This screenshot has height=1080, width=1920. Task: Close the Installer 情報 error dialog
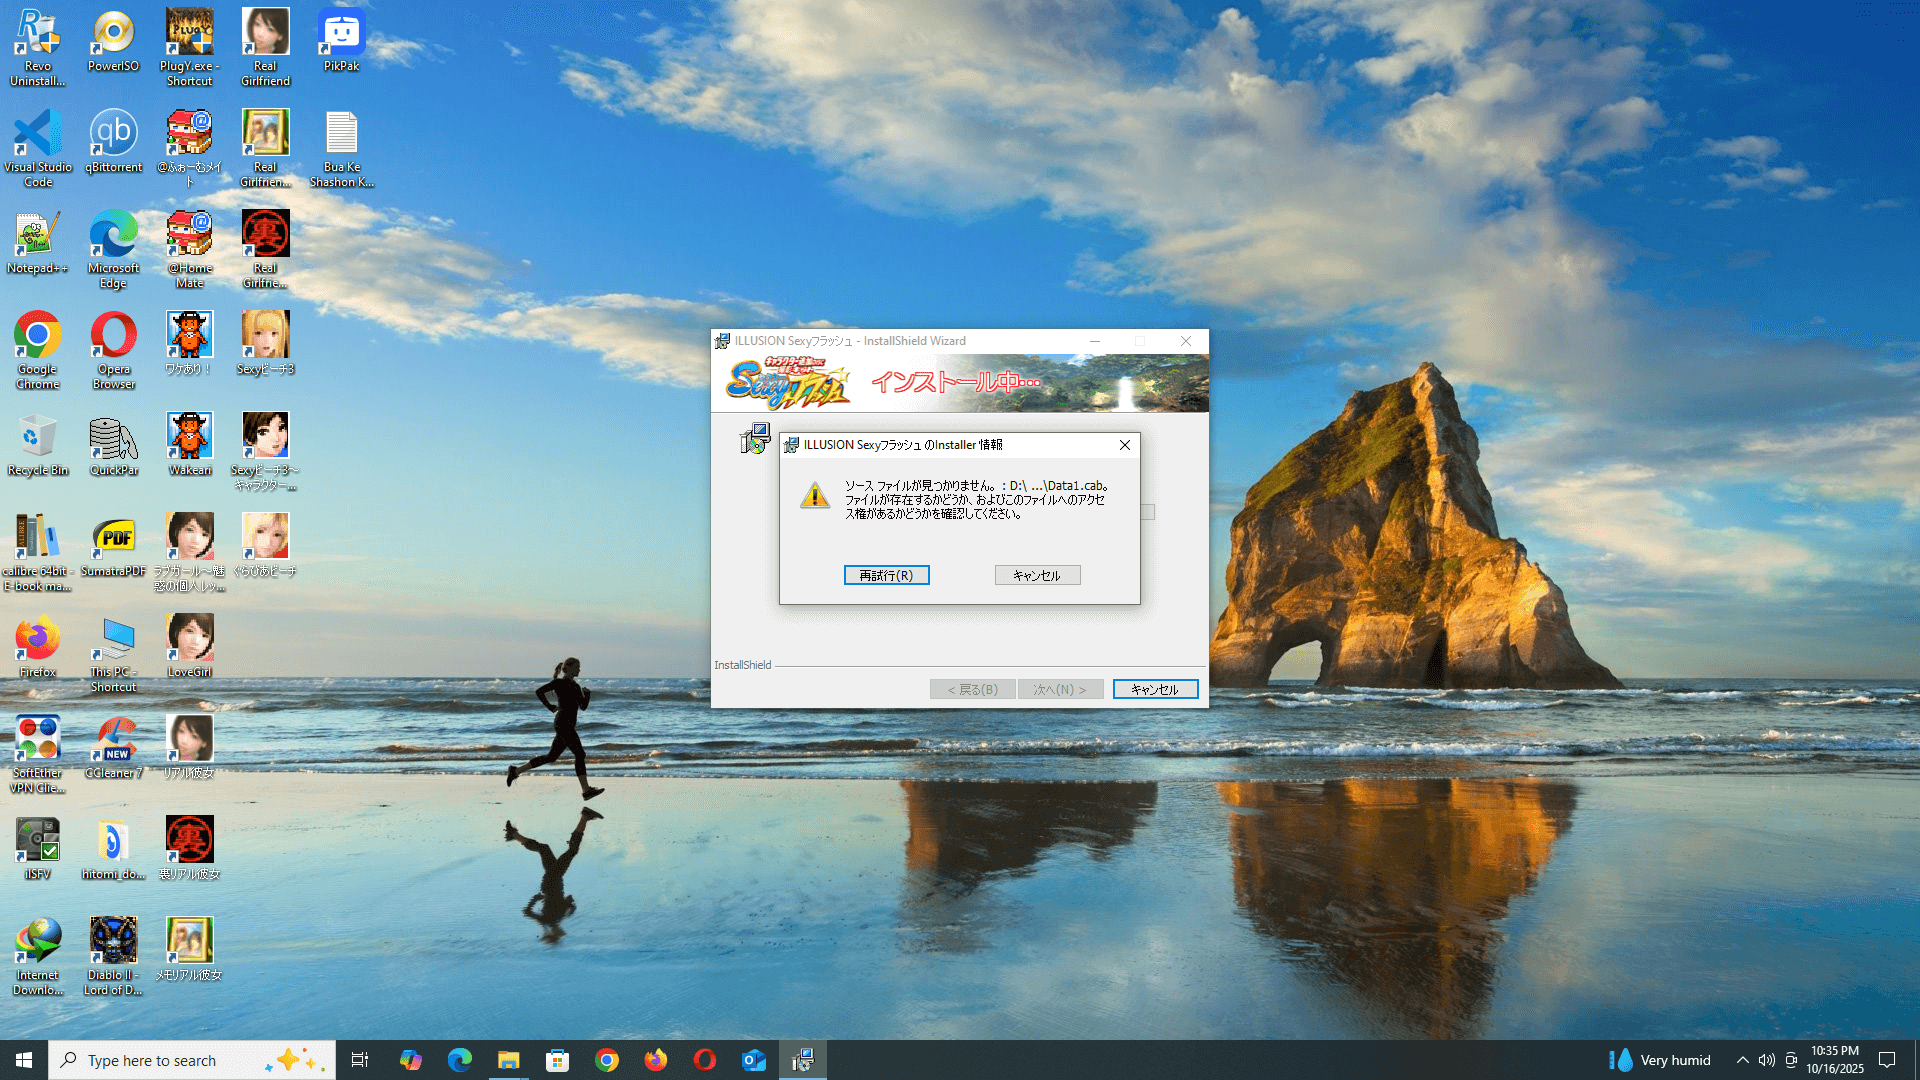click(x=1125, y=445)
